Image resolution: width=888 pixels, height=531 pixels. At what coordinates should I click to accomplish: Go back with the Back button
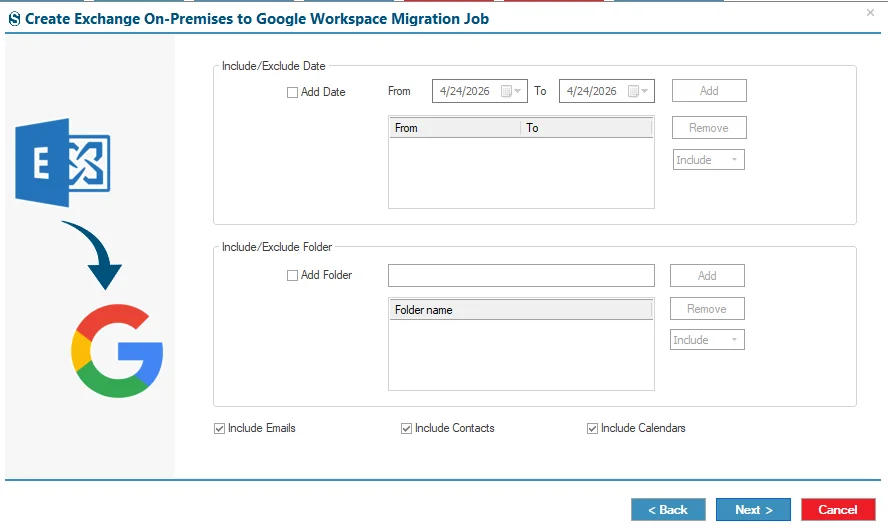[668, 509]
